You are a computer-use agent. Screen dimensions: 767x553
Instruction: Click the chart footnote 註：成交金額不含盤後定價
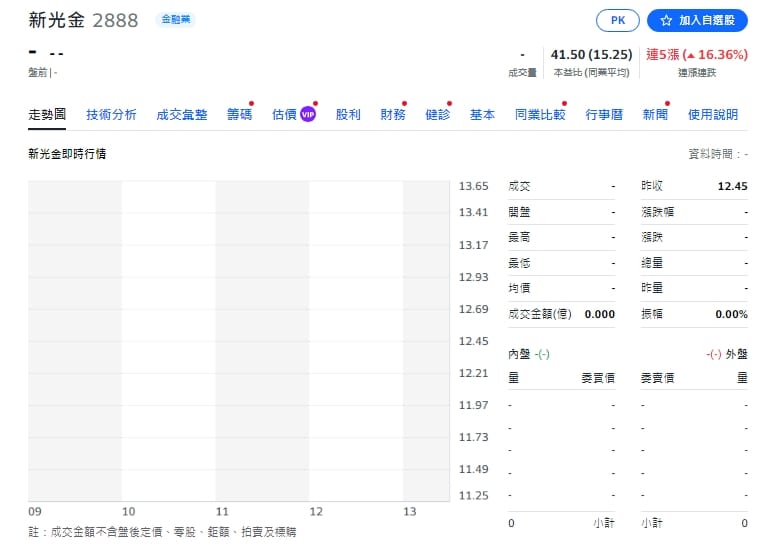[162, 531]
